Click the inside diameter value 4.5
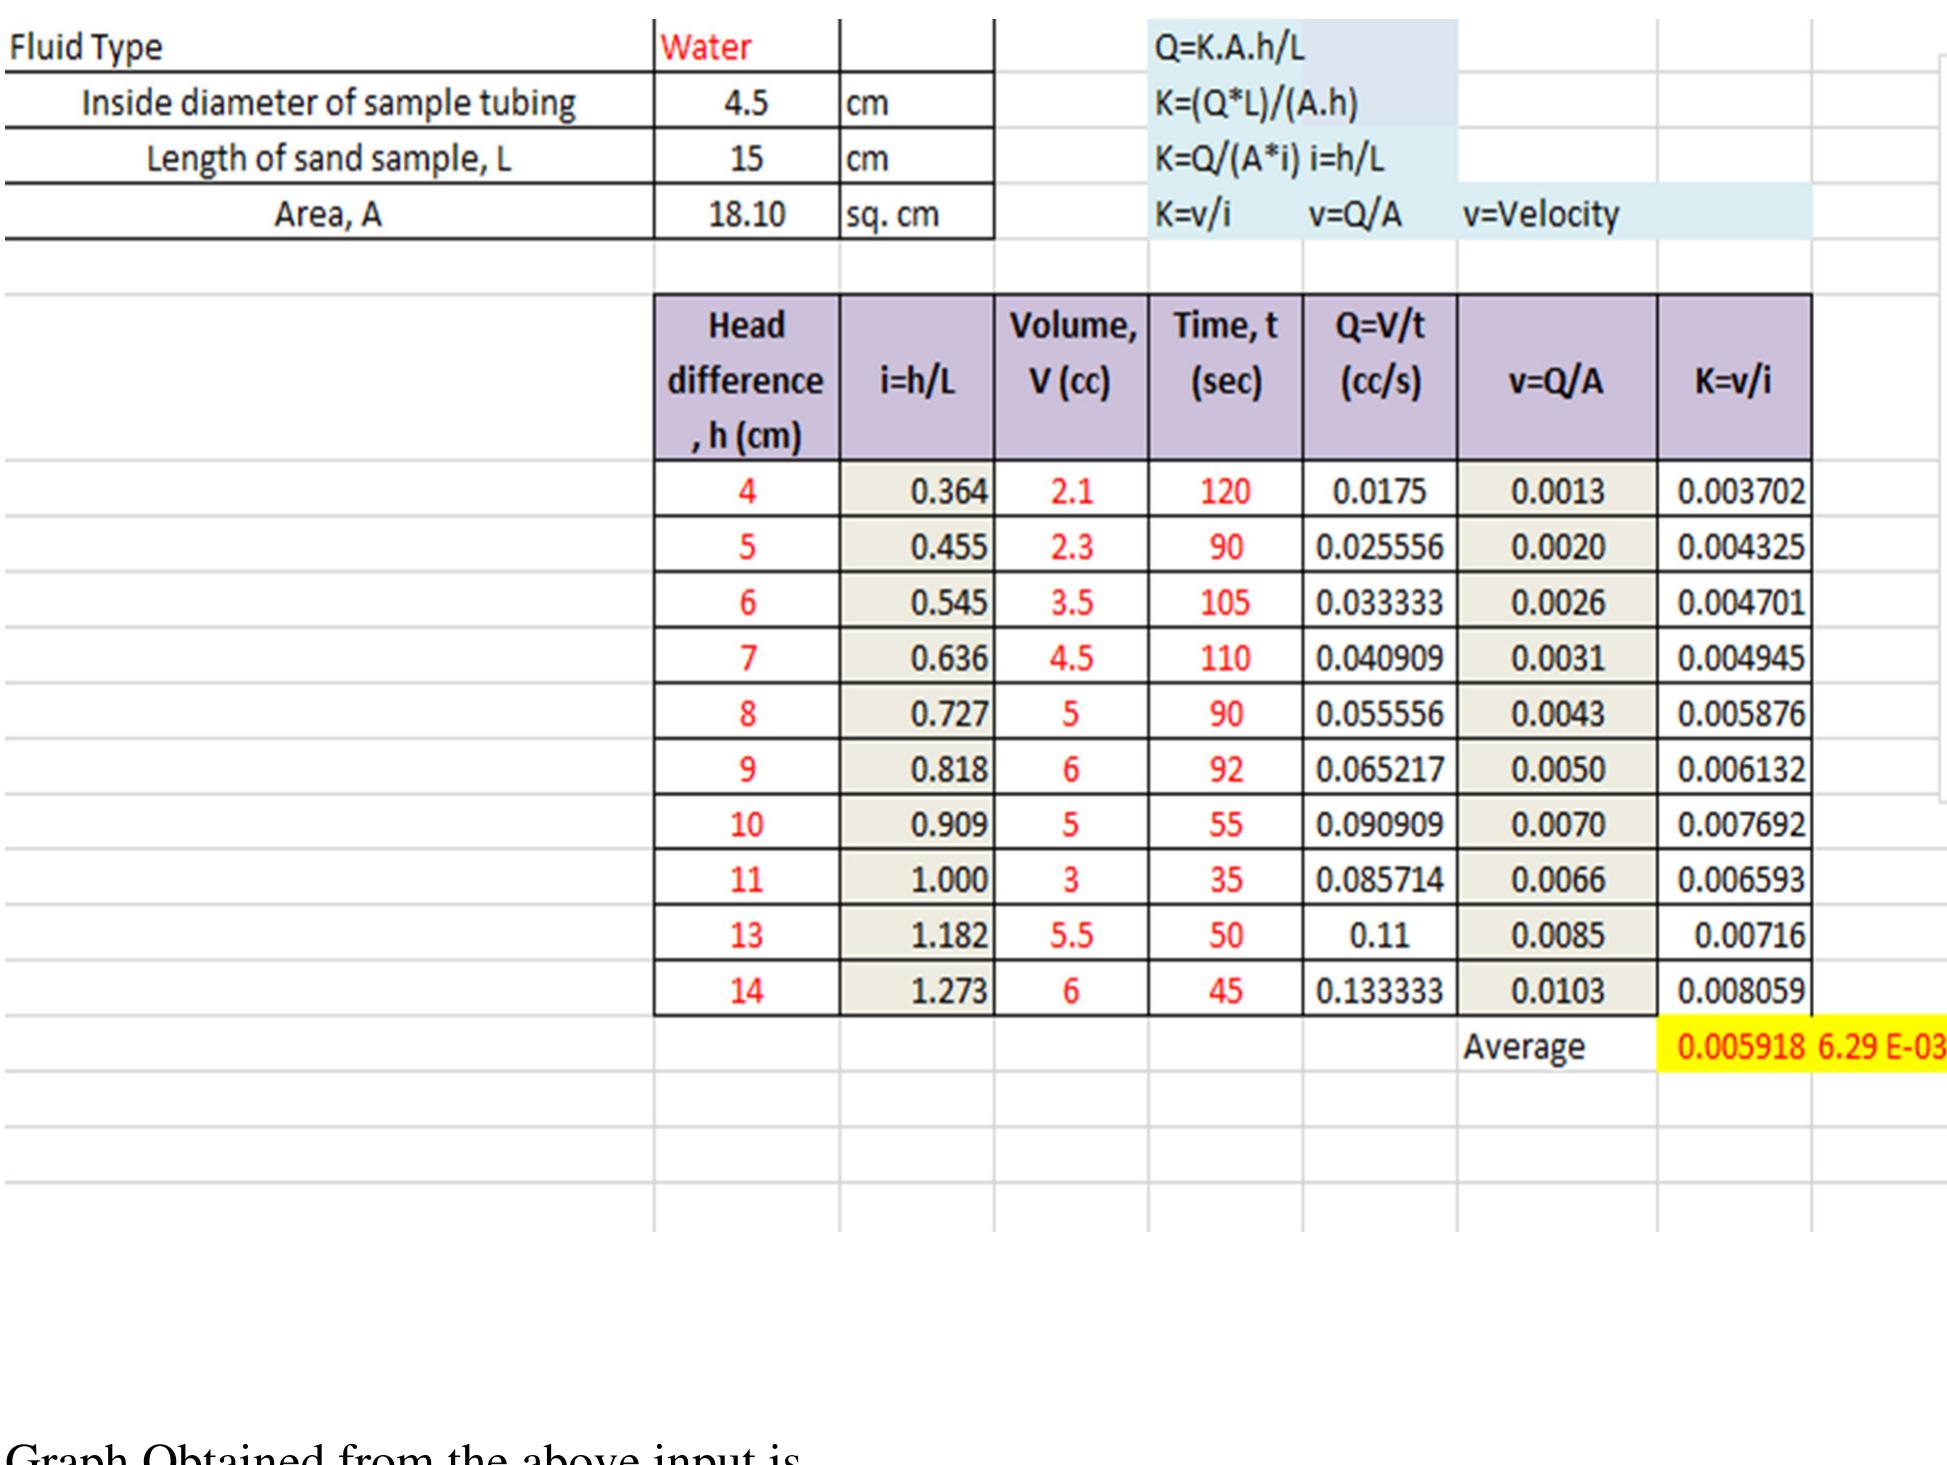This screenshot has height=1465, width=1947. point(745,103)
